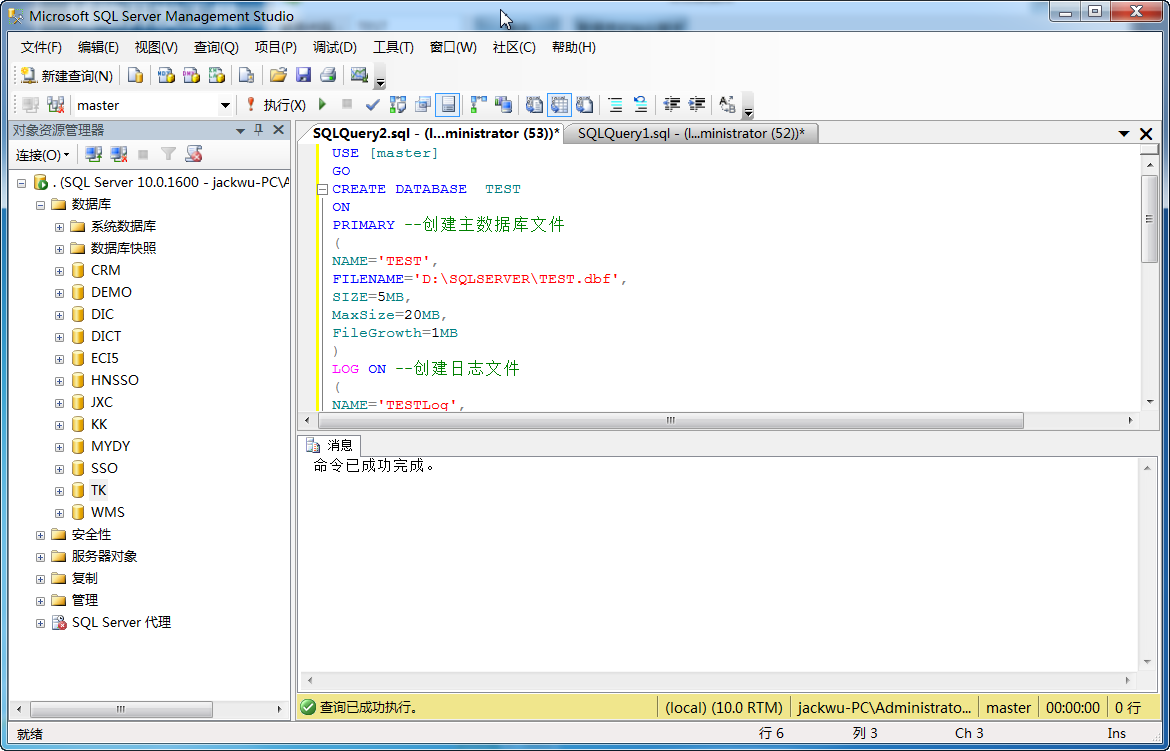The image size is (1170, 751).
Task: Click the Comment Out Selected Lines icon
Action: pyautogui.click(x=616, y=105)
